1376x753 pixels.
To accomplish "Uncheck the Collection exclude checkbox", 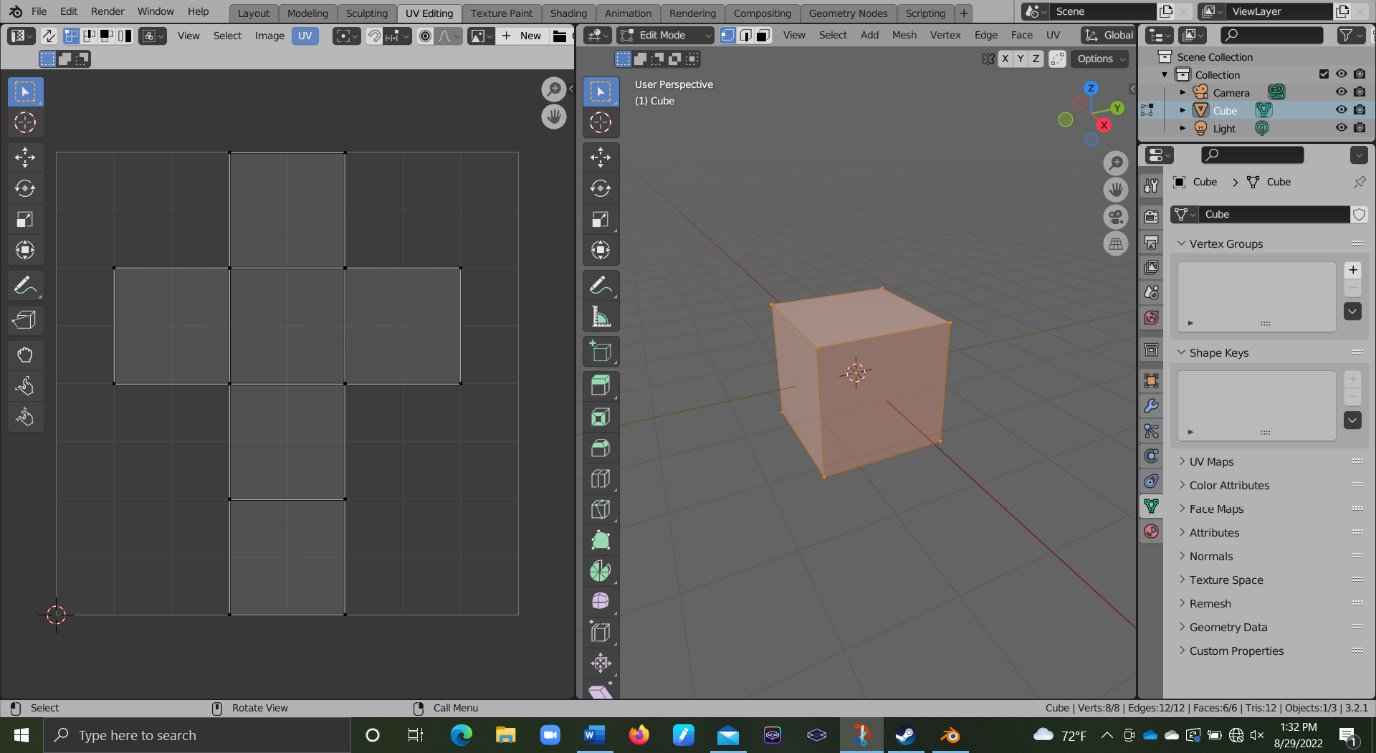I will (1324, 74).
